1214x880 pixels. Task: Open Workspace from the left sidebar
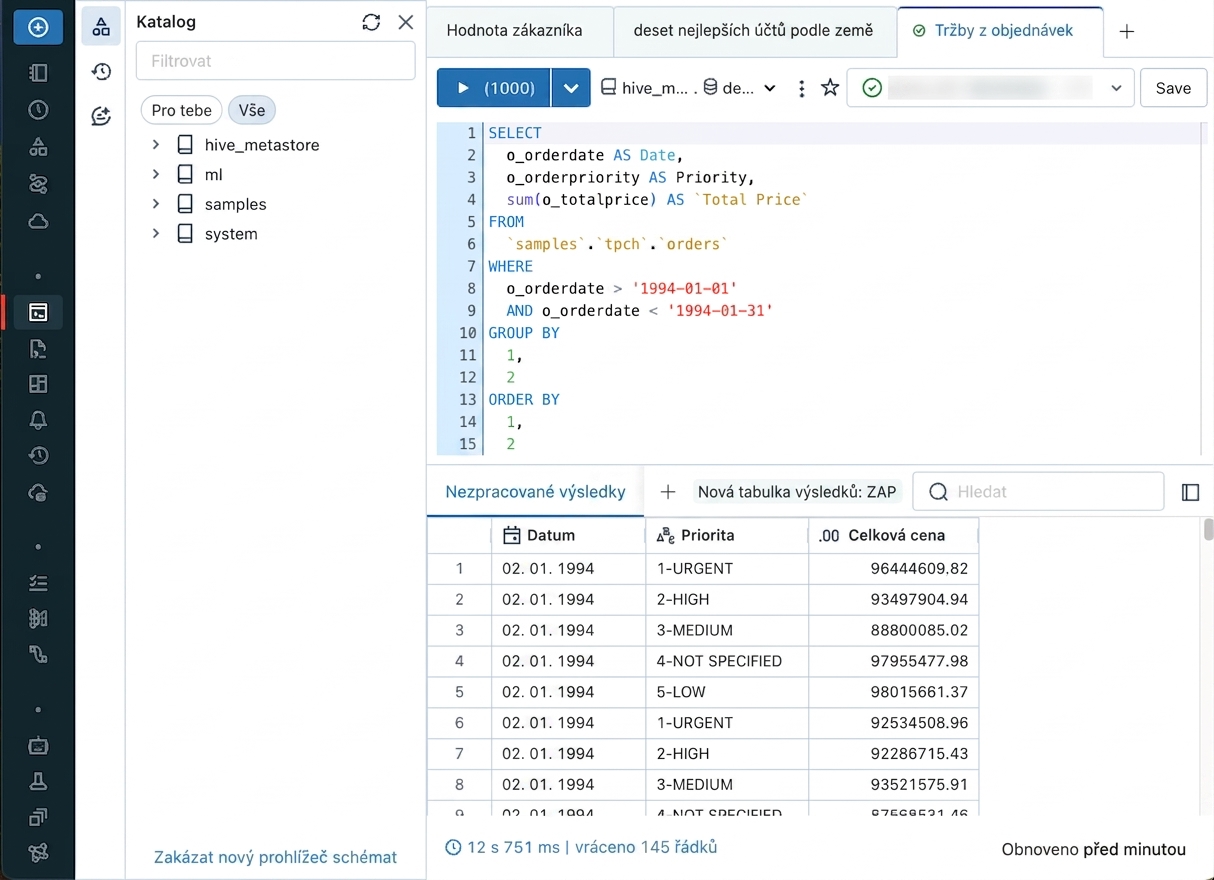(38, 72)
